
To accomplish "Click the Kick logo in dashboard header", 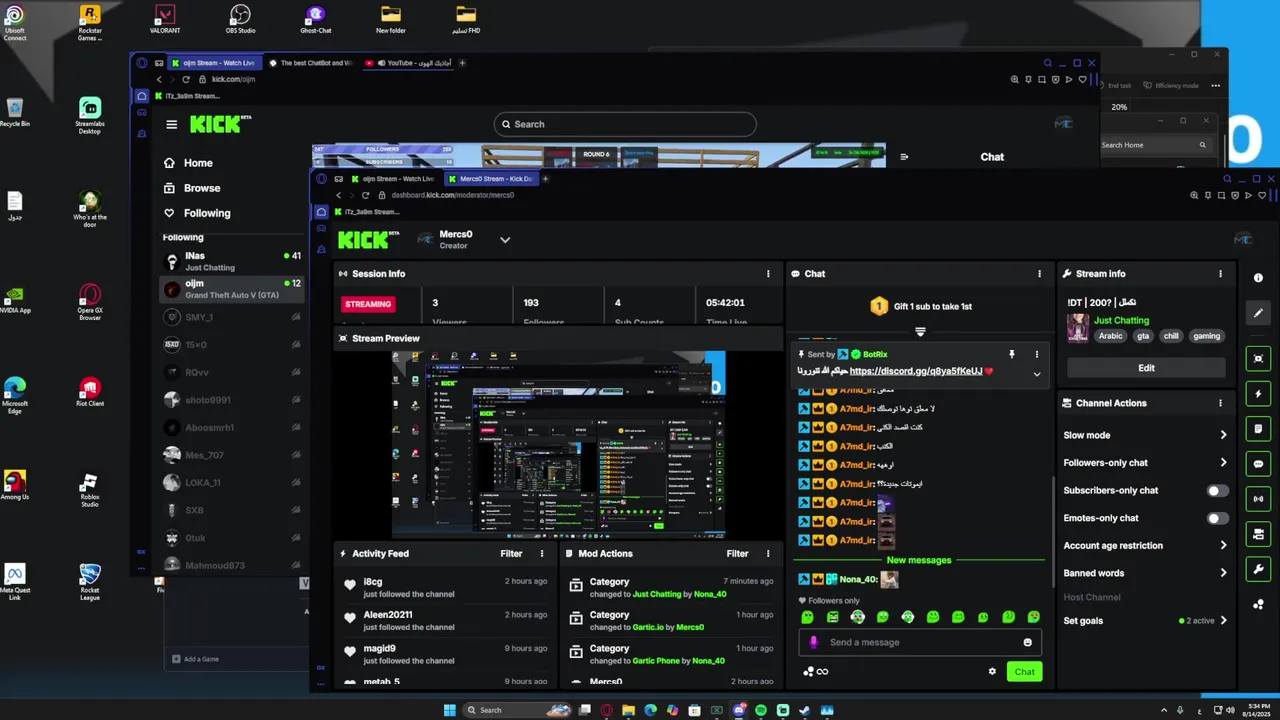I will [x=368, y=240].
